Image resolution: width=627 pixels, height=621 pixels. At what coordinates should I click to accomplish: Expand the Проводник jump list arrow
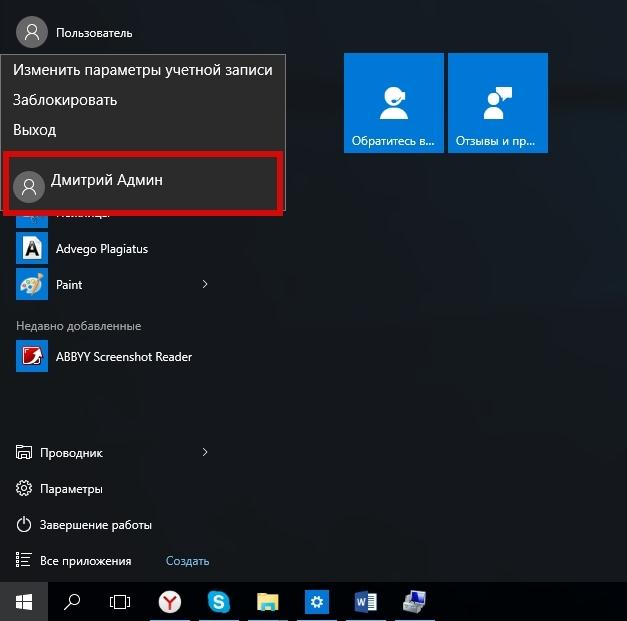(x=205, y=452)
